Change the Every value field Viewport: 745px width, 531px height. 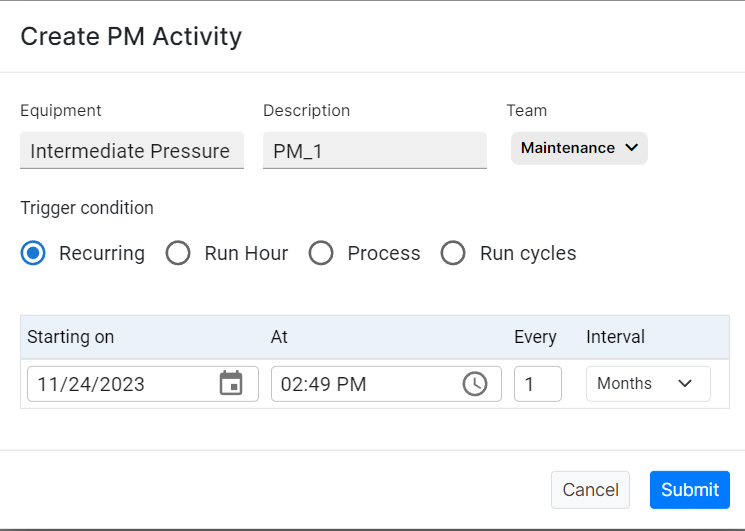(538, 384)
